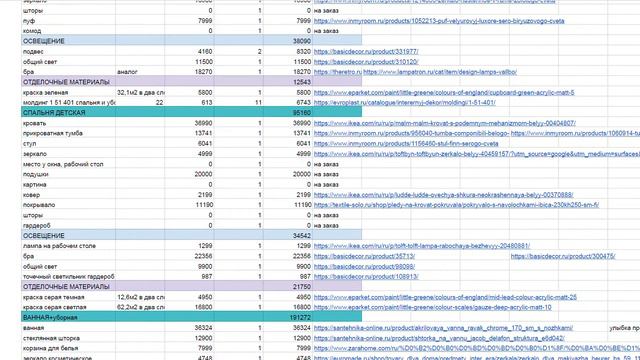Select the 'ковер' item cell

tap(68, 195)
